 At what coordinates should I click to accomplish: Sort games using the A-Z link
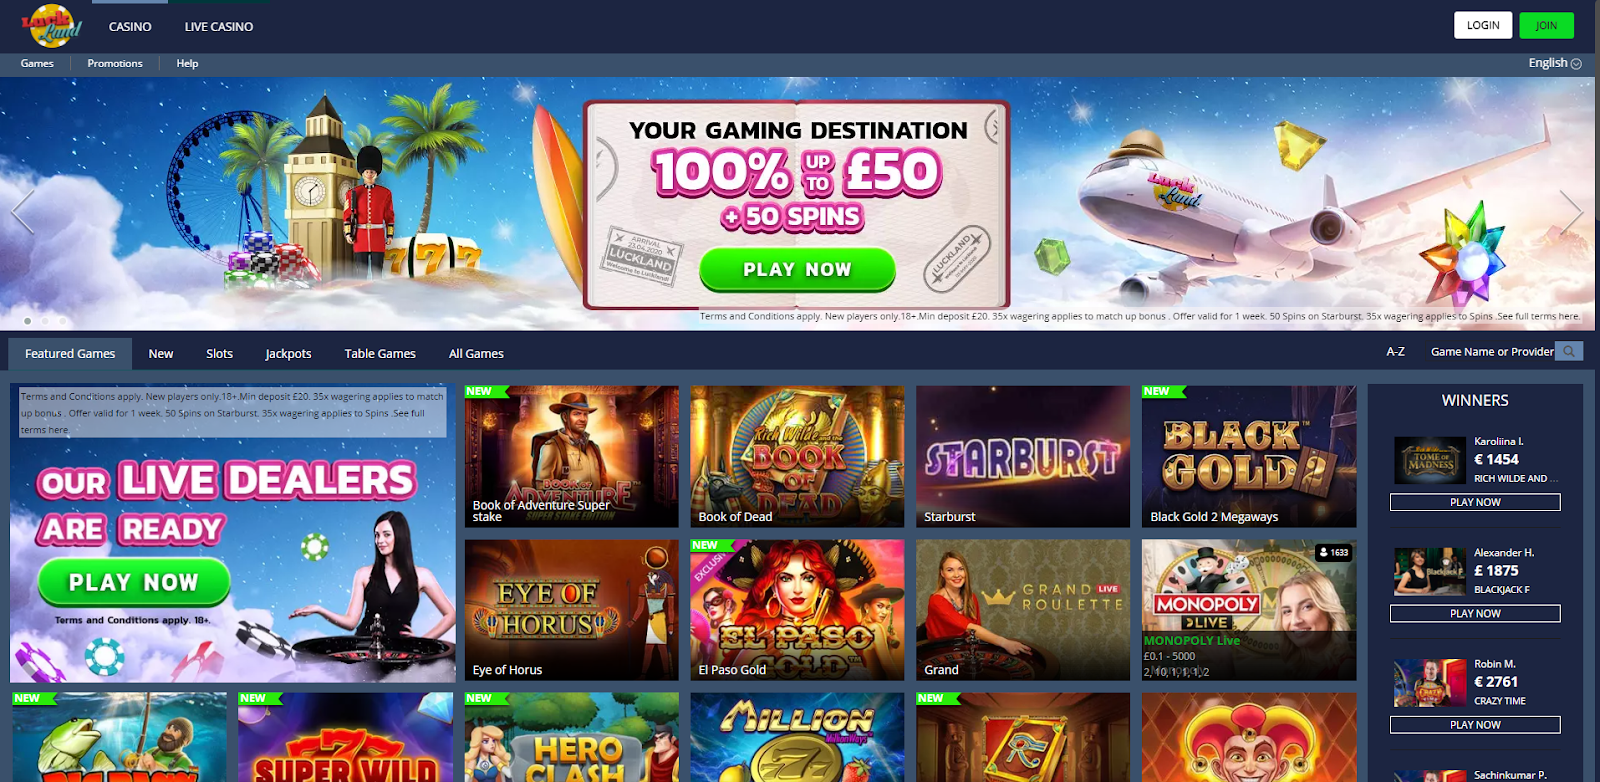[x=1395, y=352]
